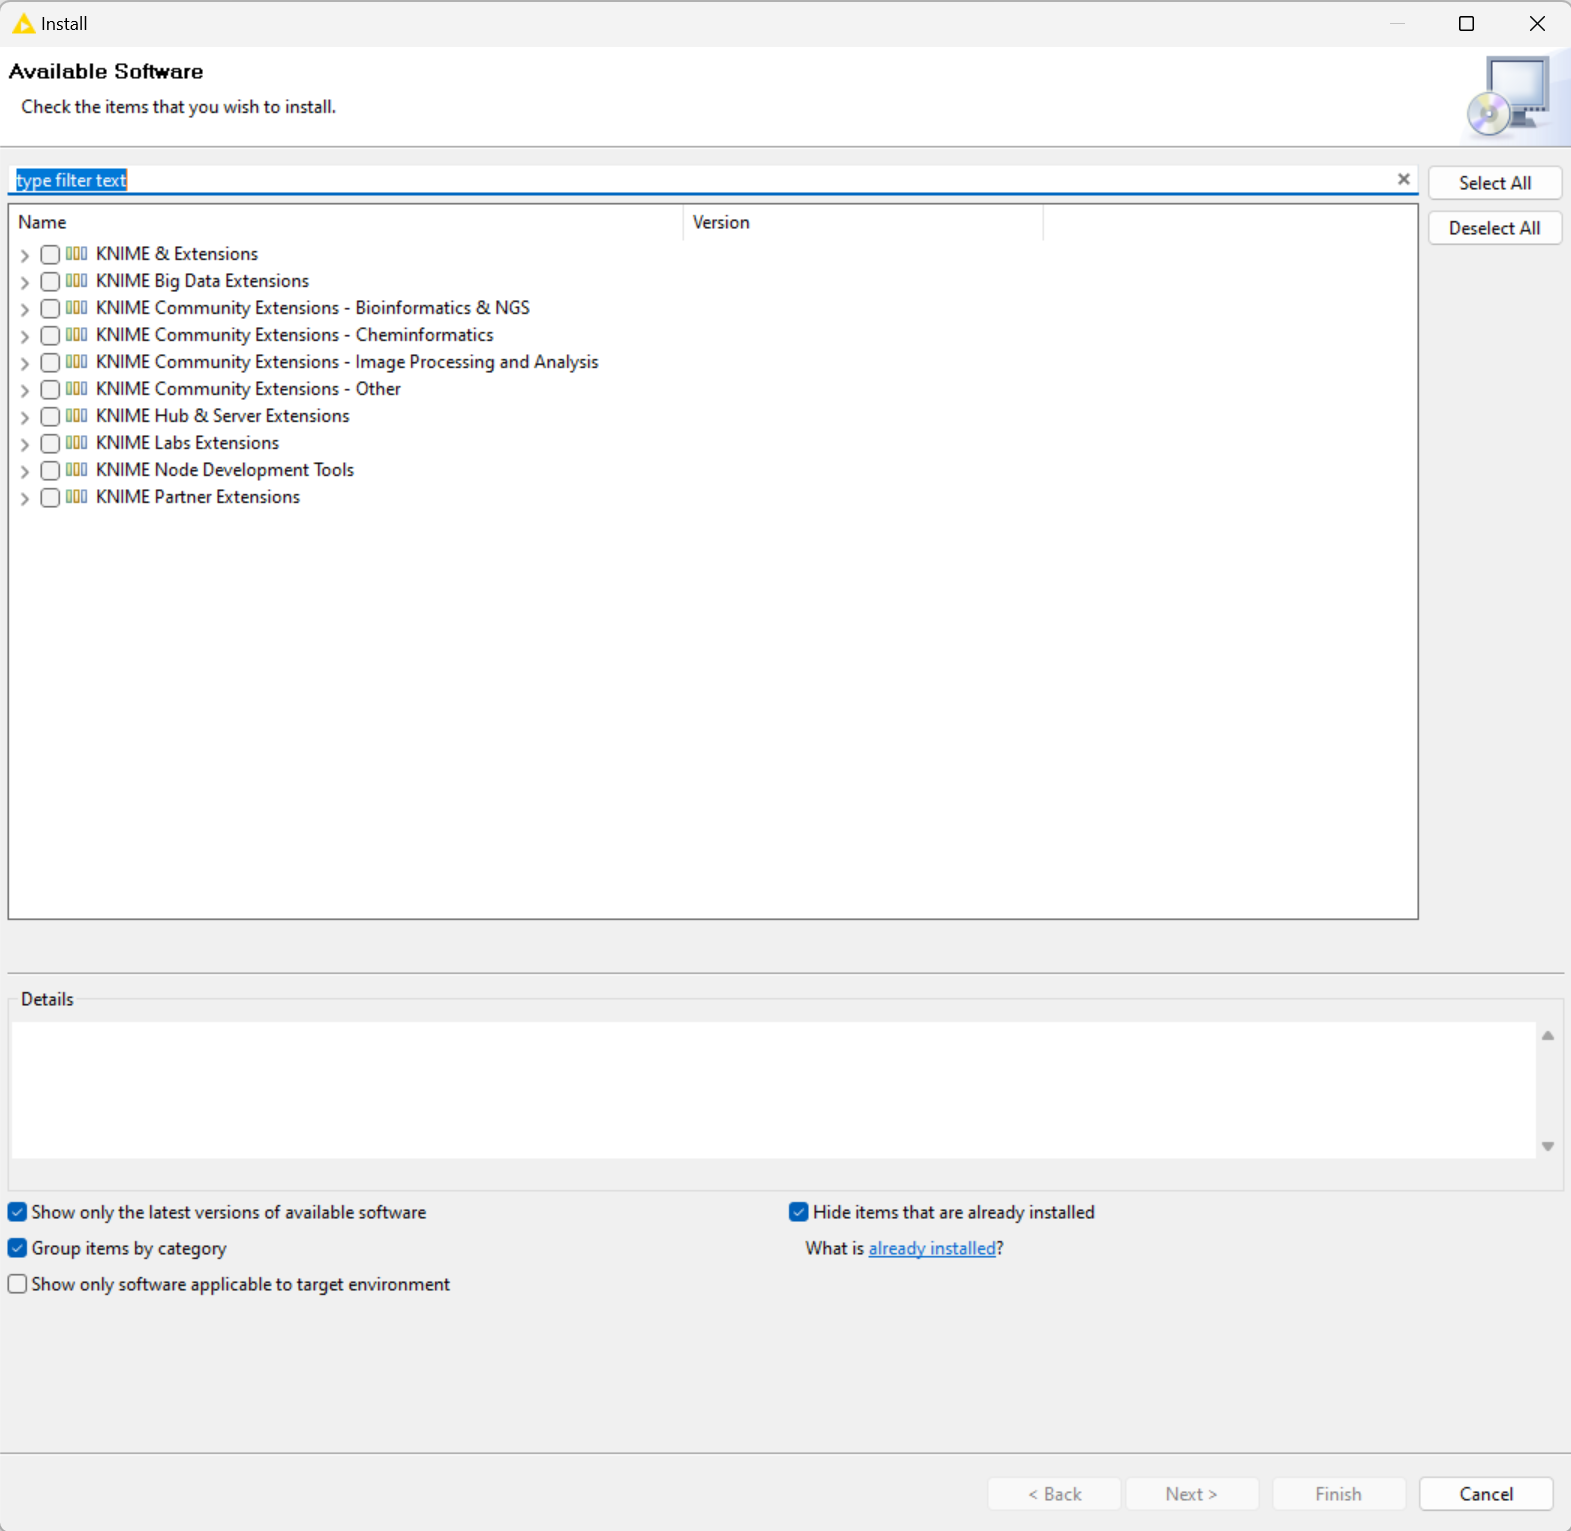Click the Bioinformatics & NGS category icon

(76, 308)
